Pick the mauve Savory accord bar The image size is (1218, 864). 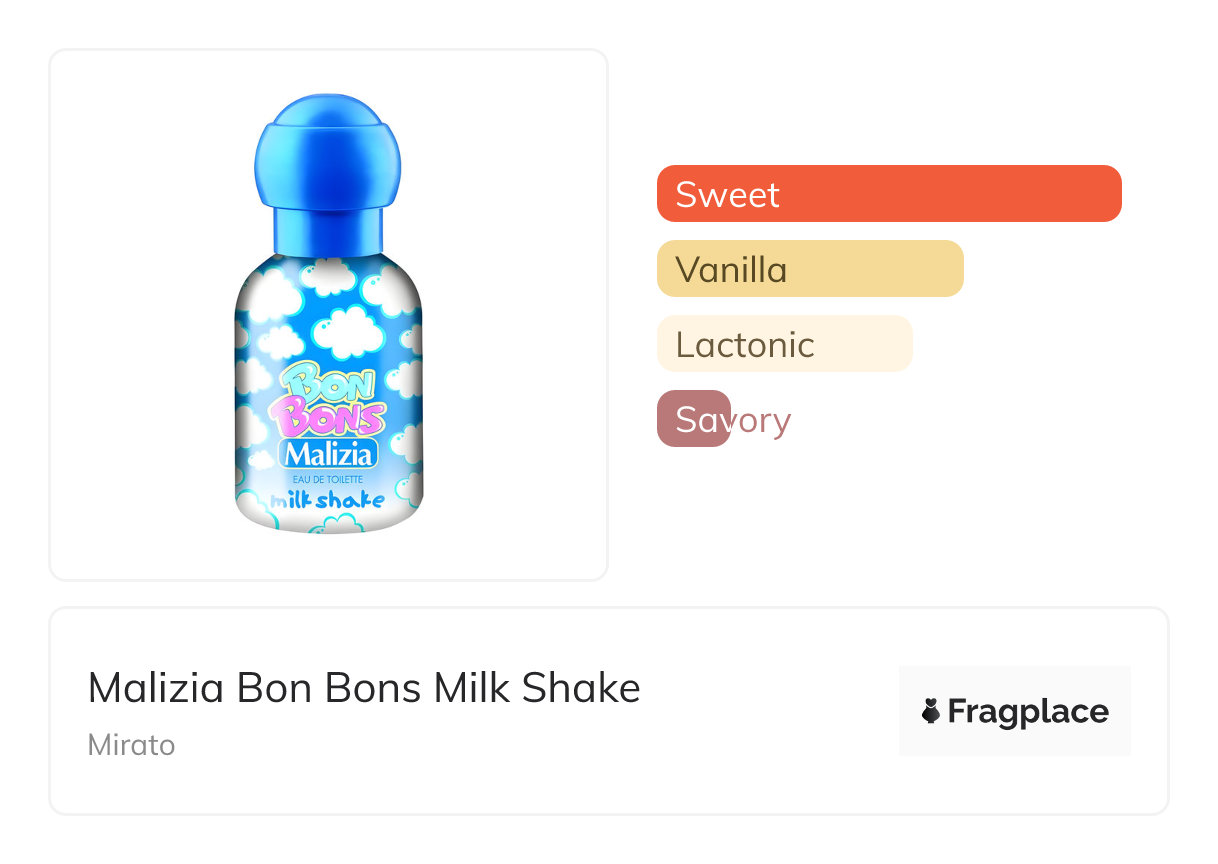(694, 419)
